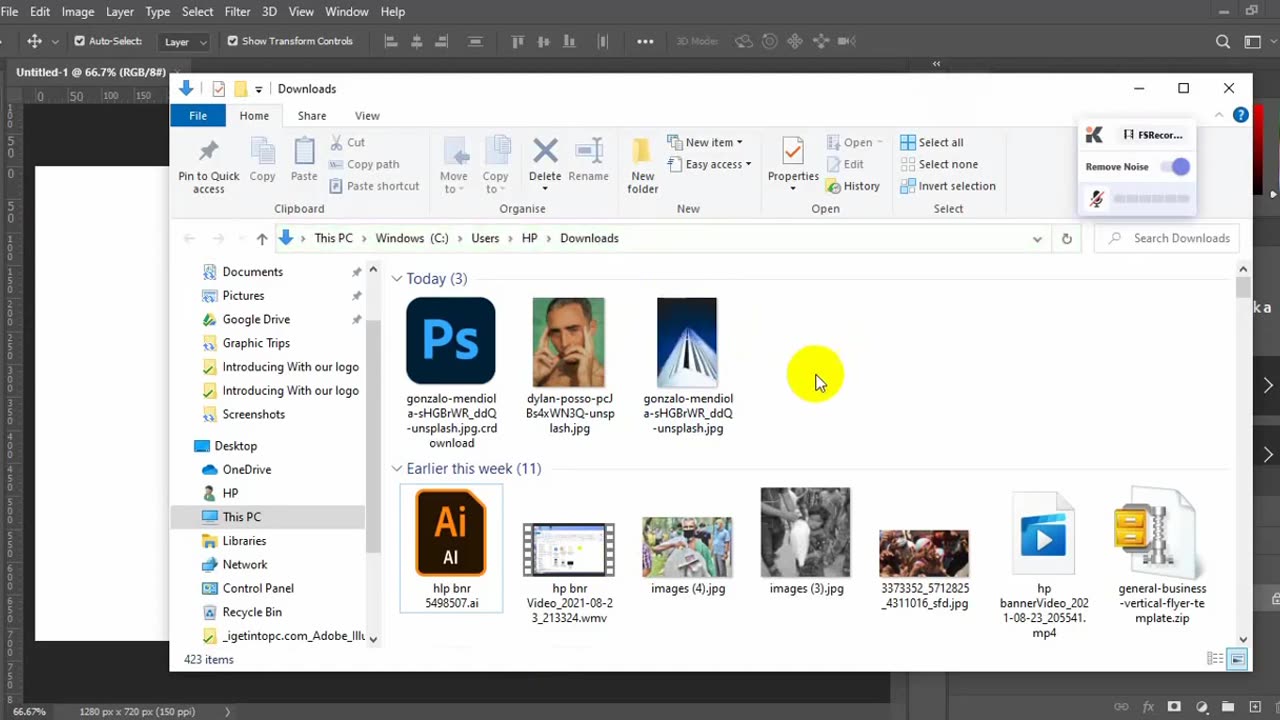Click Copy path in the ribbon
Screen dimensions: 1280x720
pos(364,164)
